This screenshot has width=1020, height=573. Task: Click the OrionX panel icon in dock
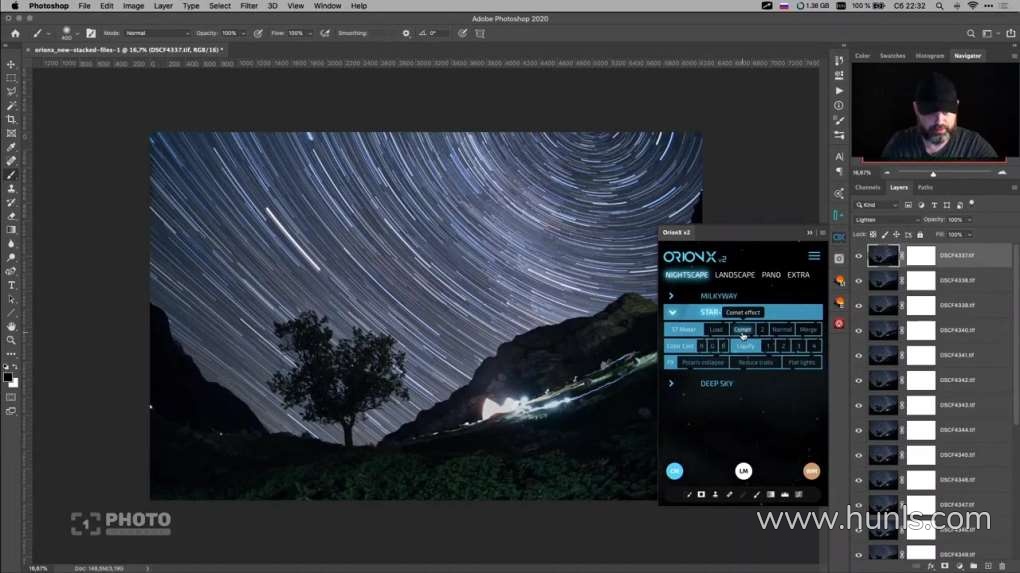[x=839, y=237]
